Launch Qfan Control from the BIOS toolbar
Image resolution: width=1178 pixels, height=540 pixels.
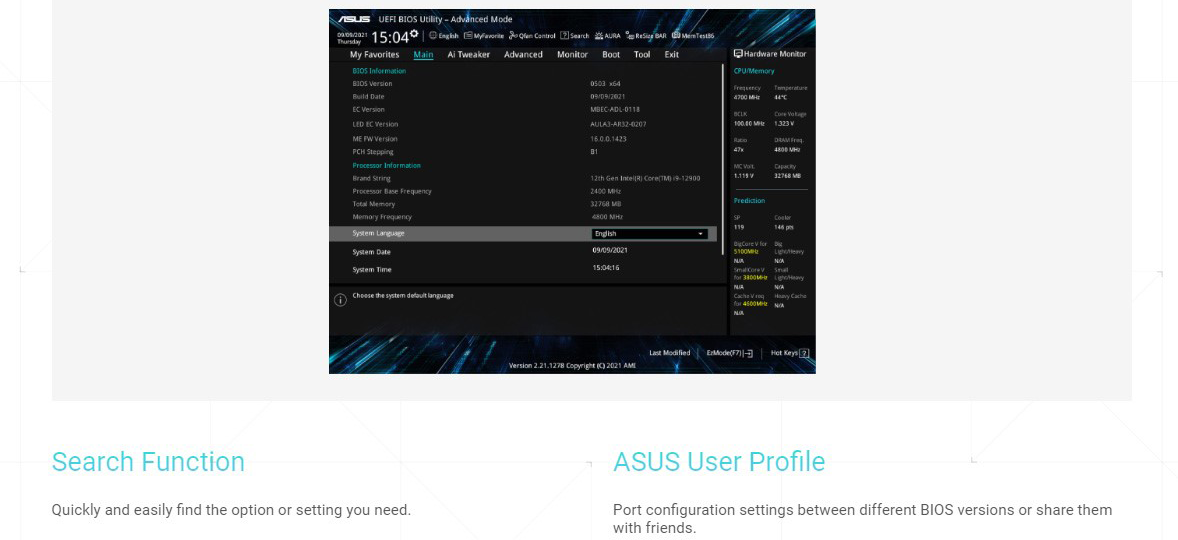tap(532, 35)
